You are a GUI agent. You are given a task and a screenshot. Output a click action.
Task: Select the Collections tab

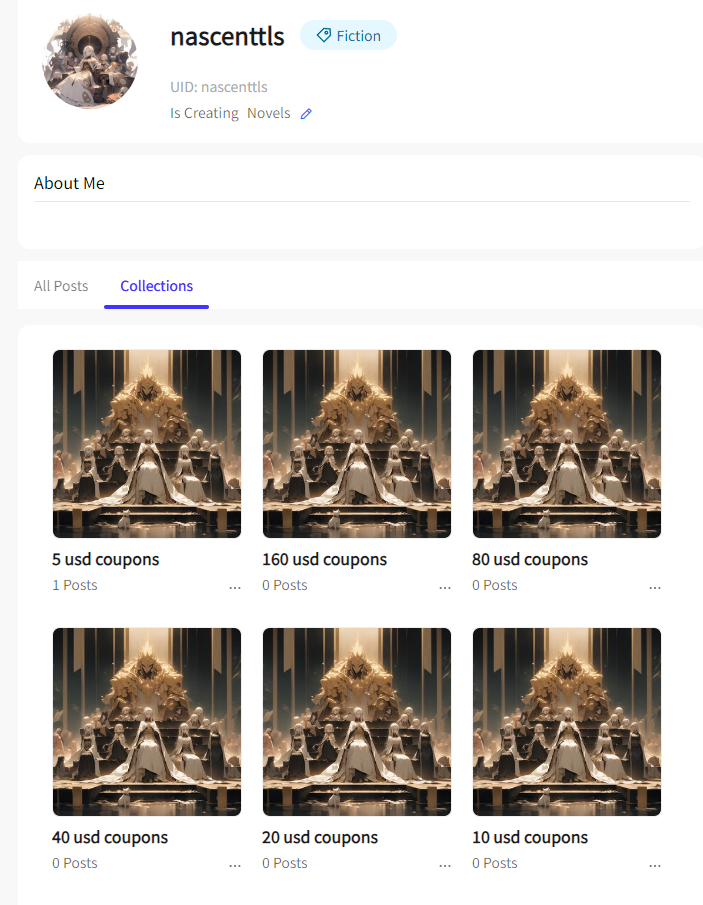(156, 286)
